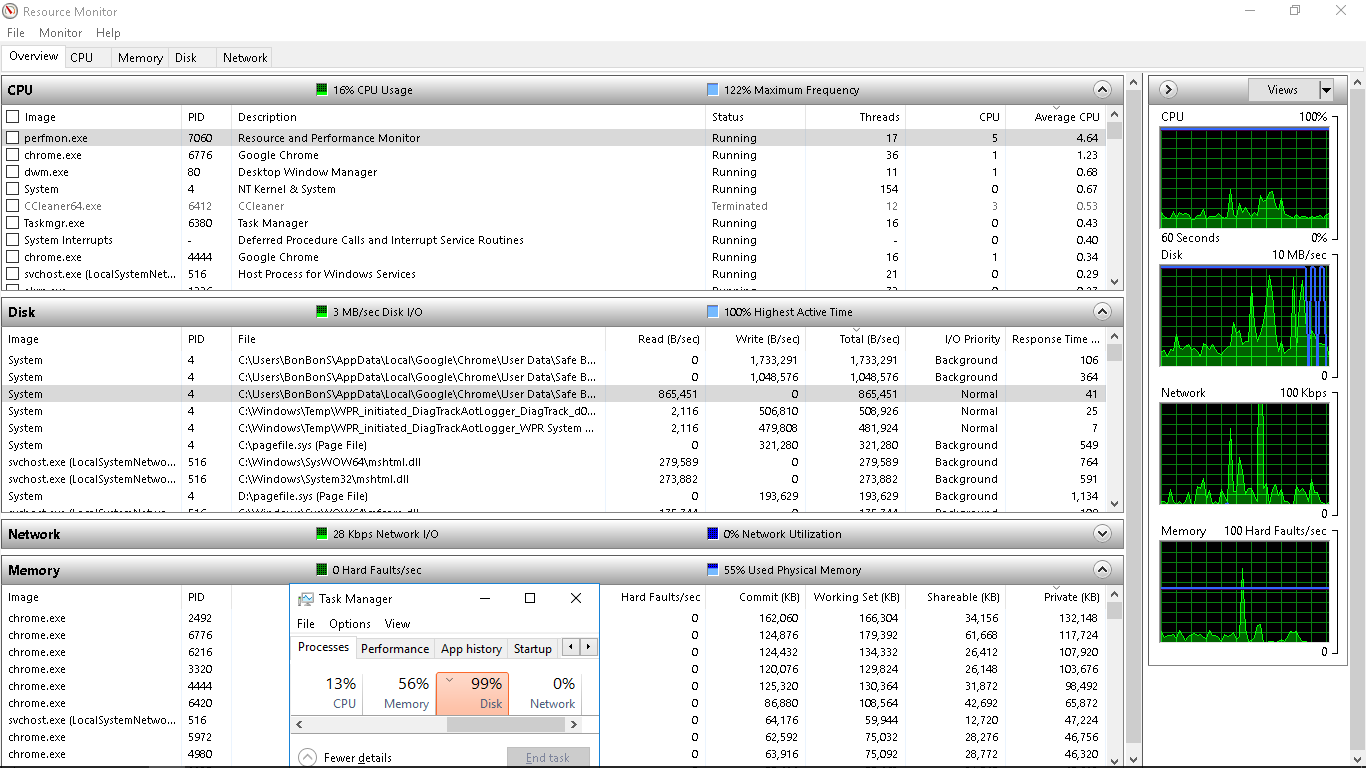This screenshot has width=1366, height=768.
Task: Click the Network activity graph
Action: 1245,454
